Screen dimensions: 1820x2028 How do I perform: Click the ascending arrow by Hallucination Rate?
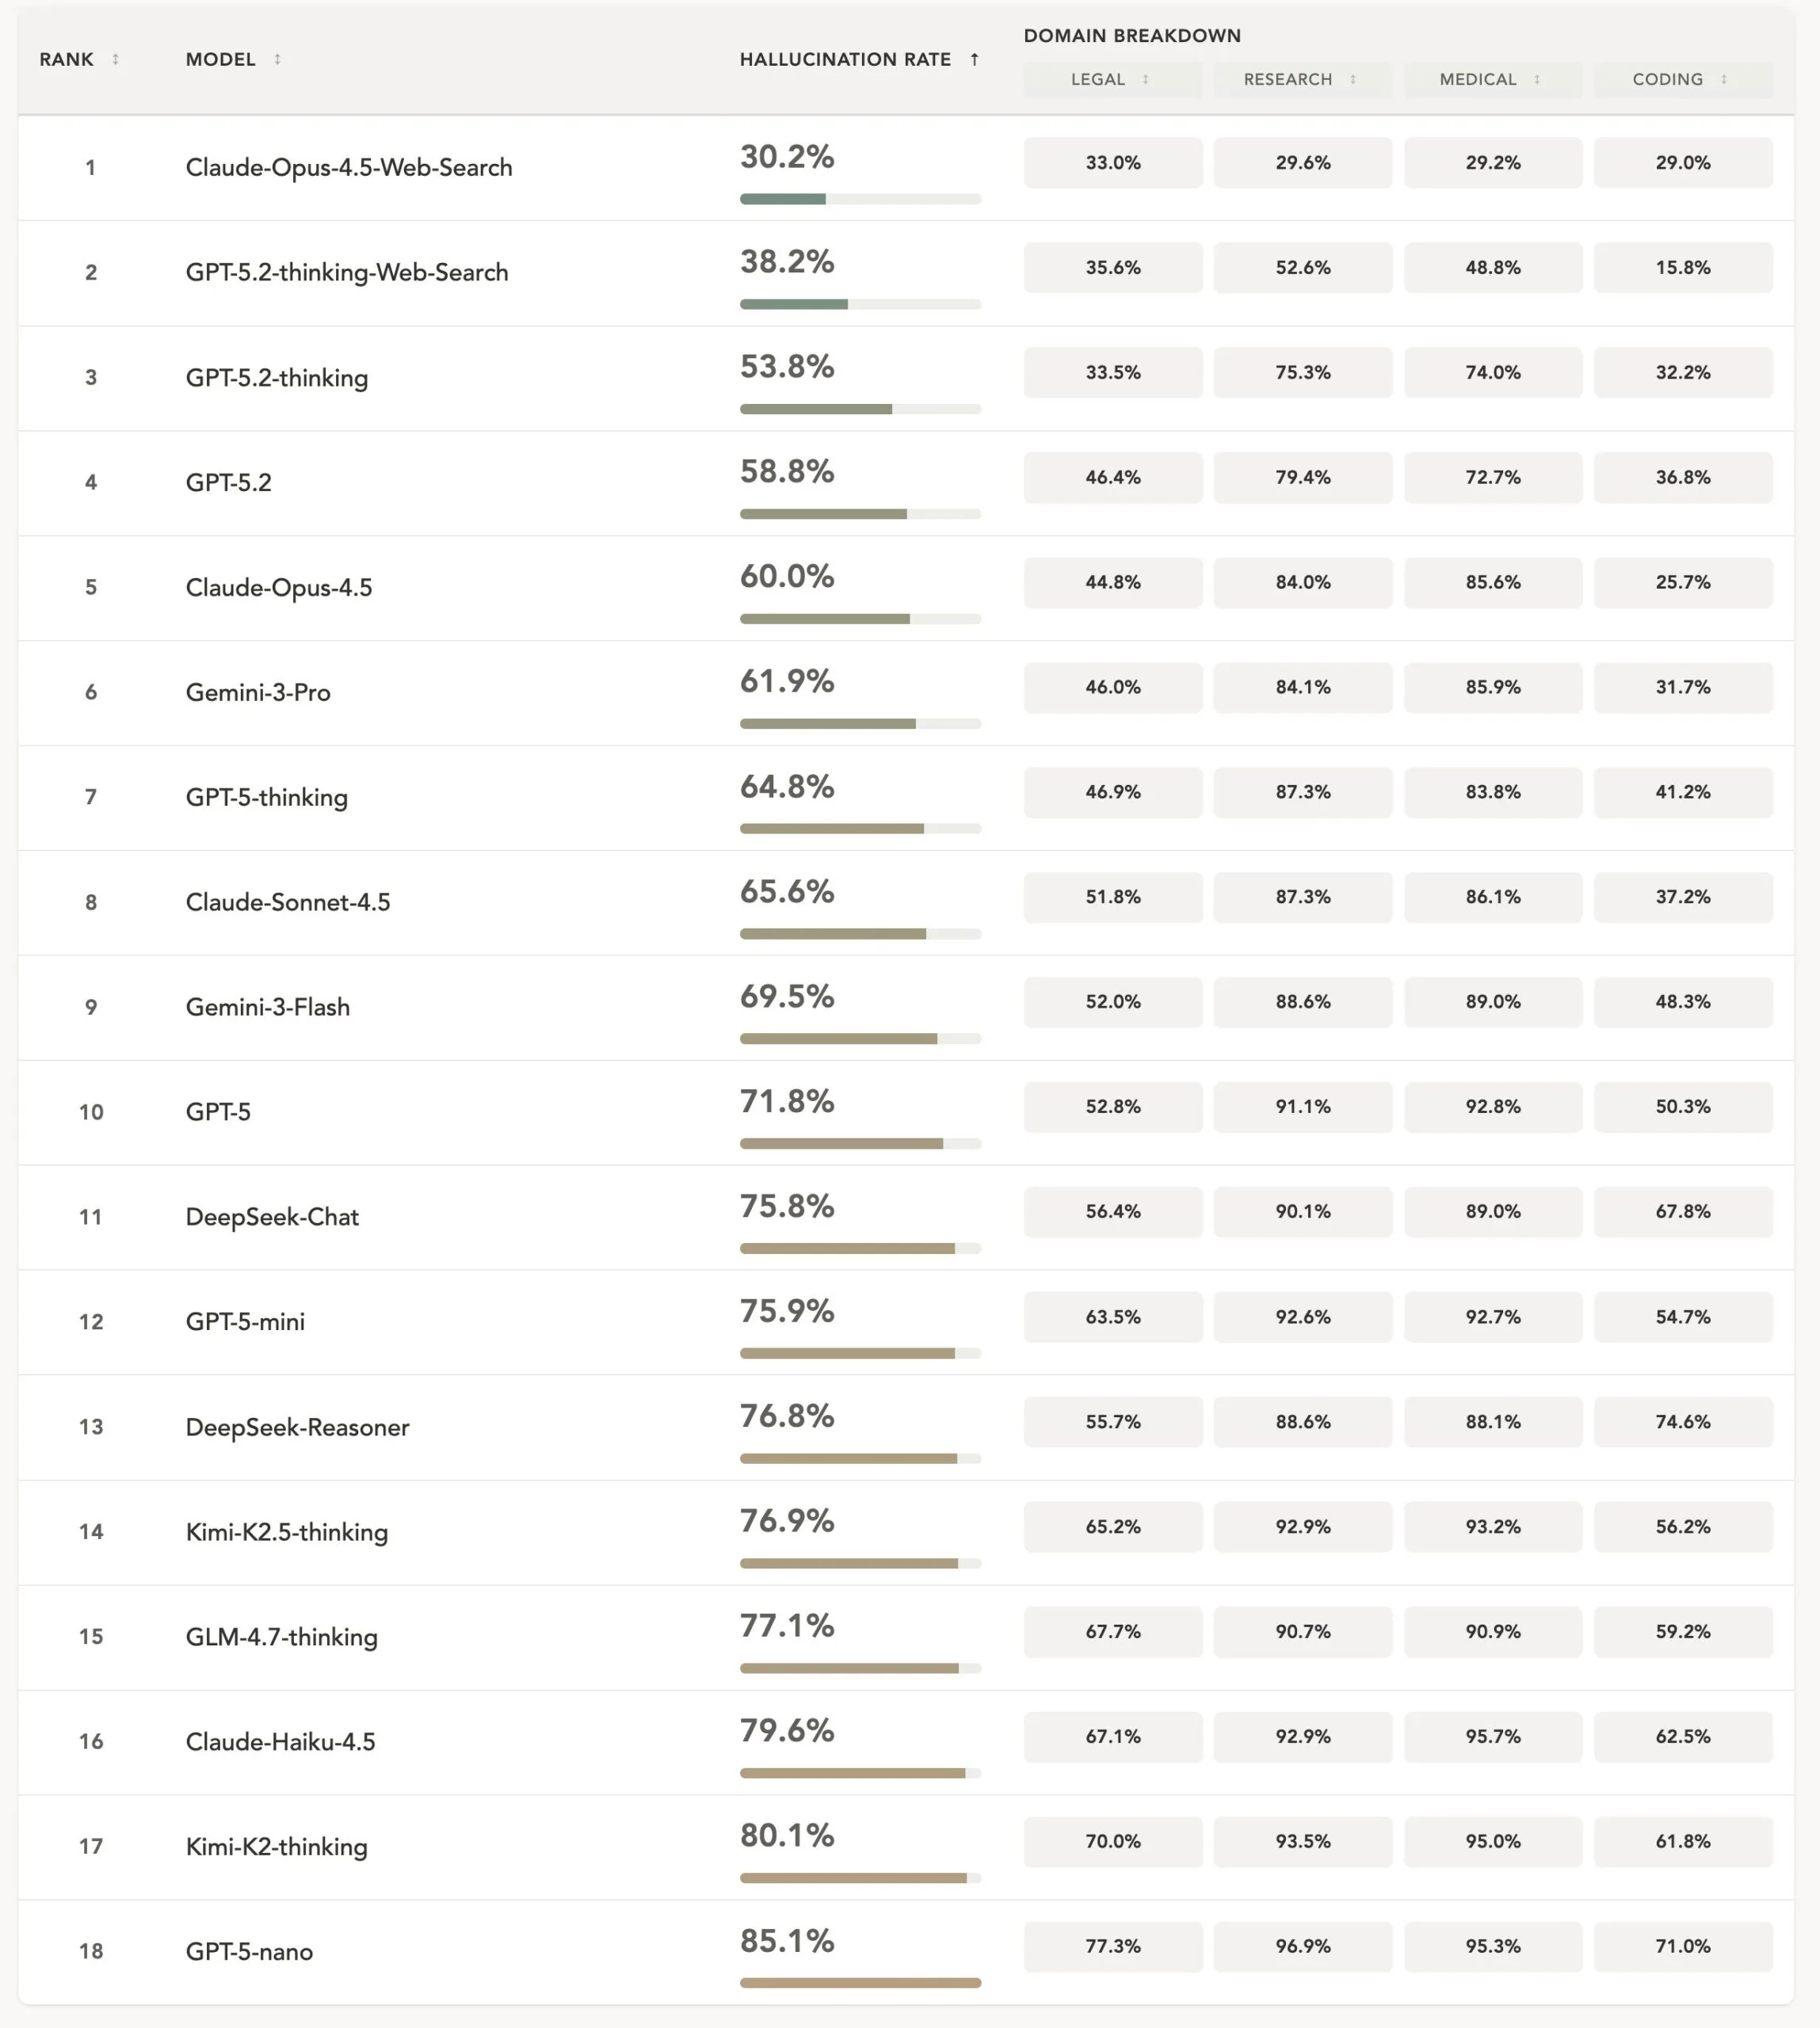(974, 60)
